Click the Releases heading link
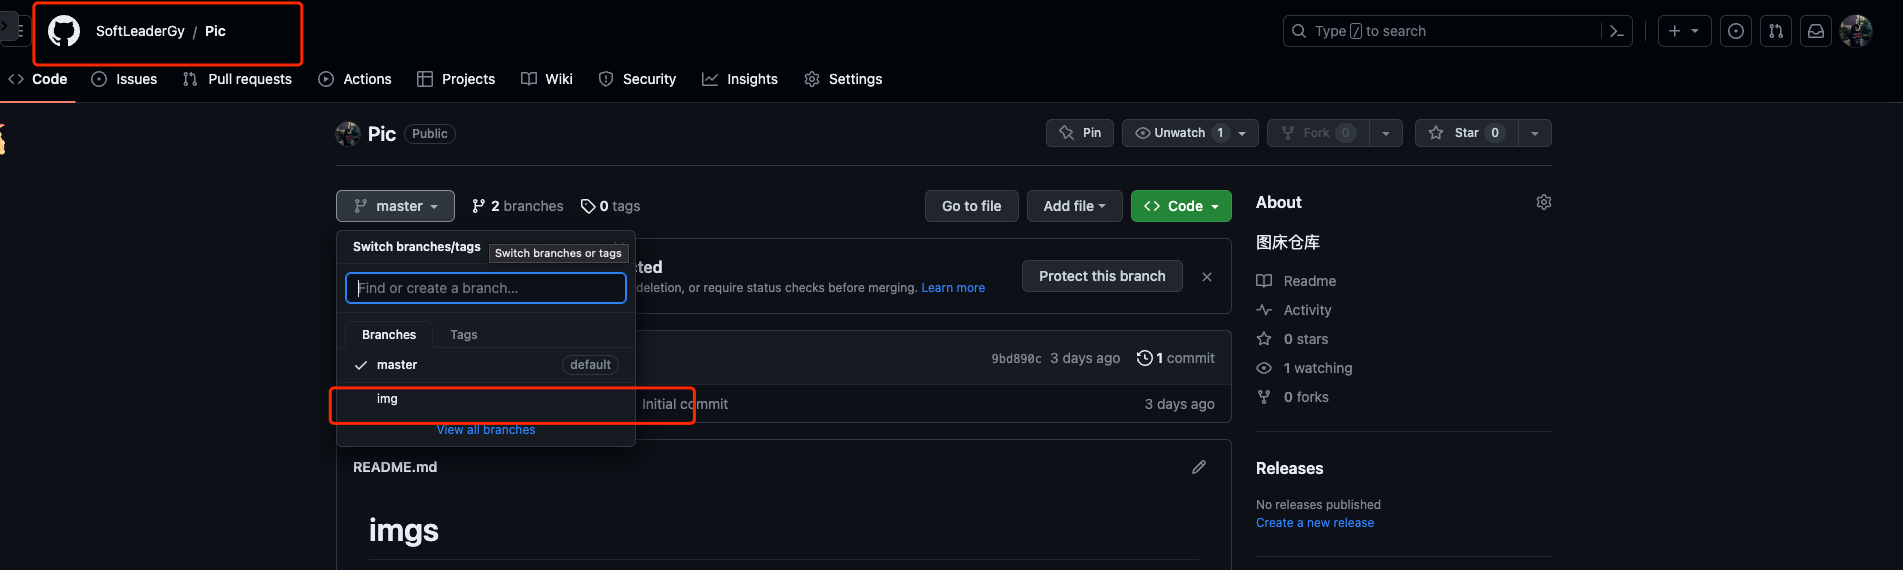This screenshot has width=1903, height=570. click(1289, 468)
